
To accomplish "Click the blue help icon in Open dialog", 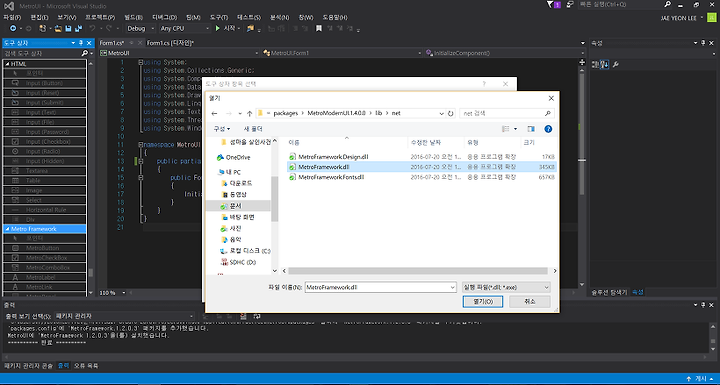I will pos(548,129).
